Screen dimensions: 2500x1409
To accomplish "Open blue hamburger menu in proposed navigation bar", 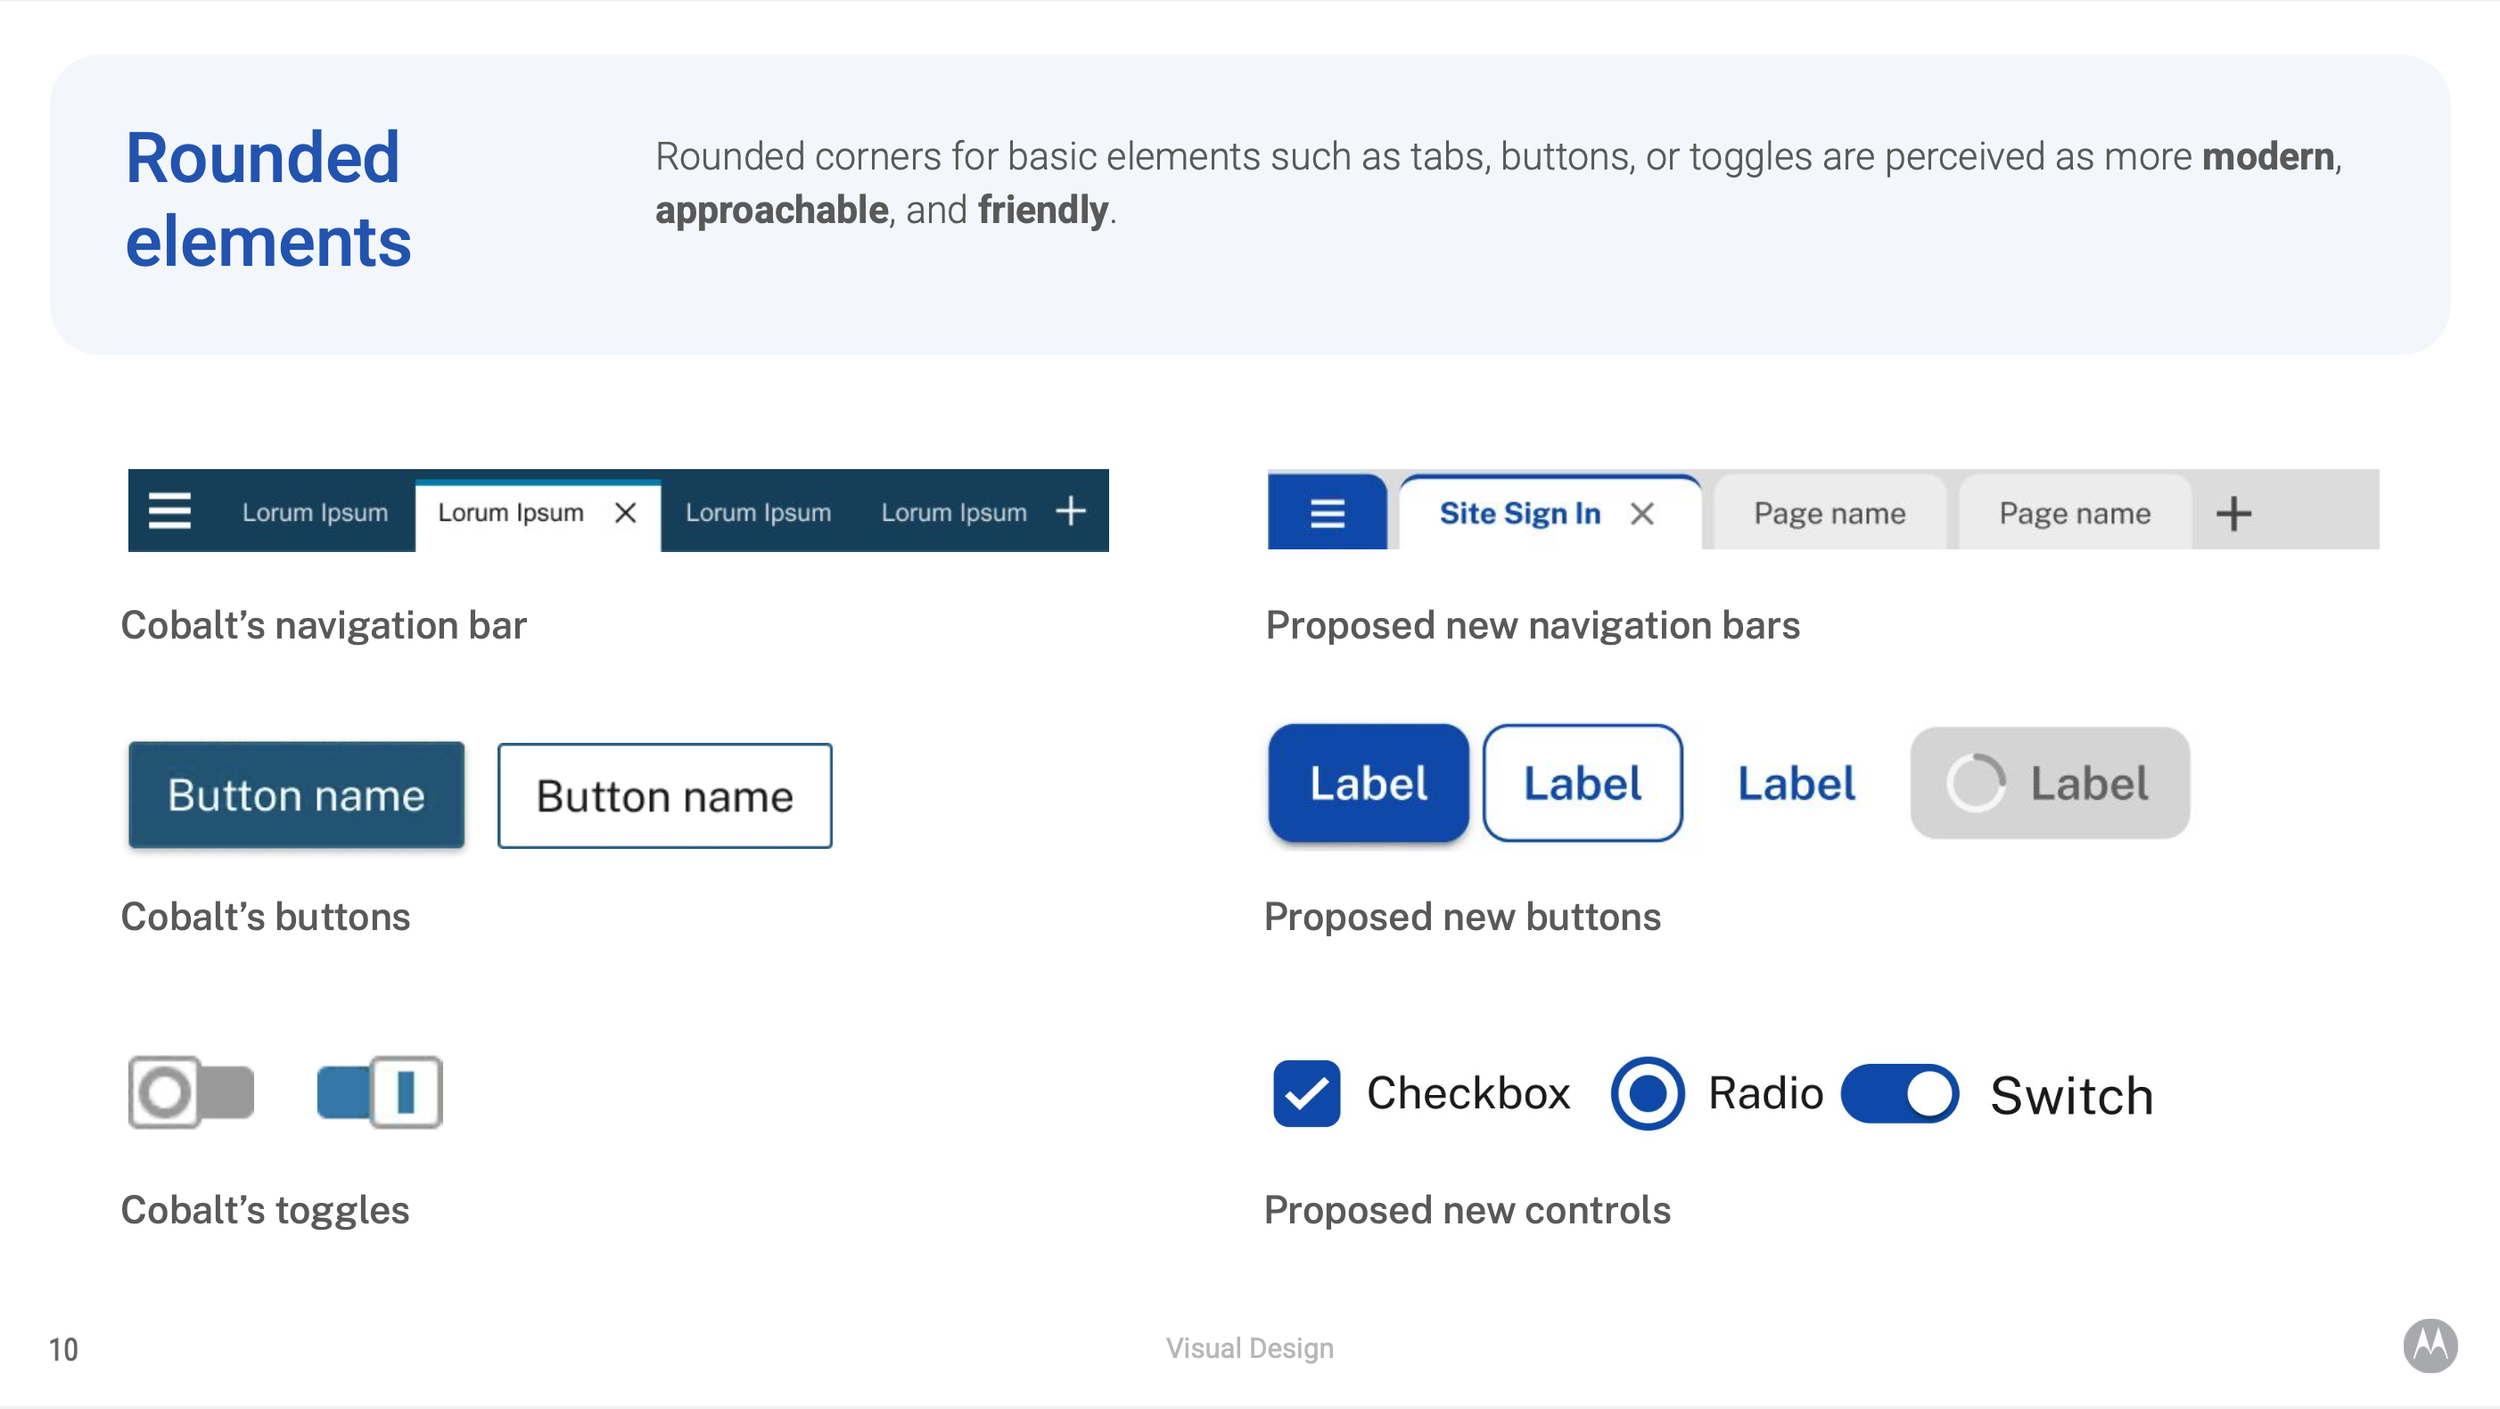I will 1327,514.
